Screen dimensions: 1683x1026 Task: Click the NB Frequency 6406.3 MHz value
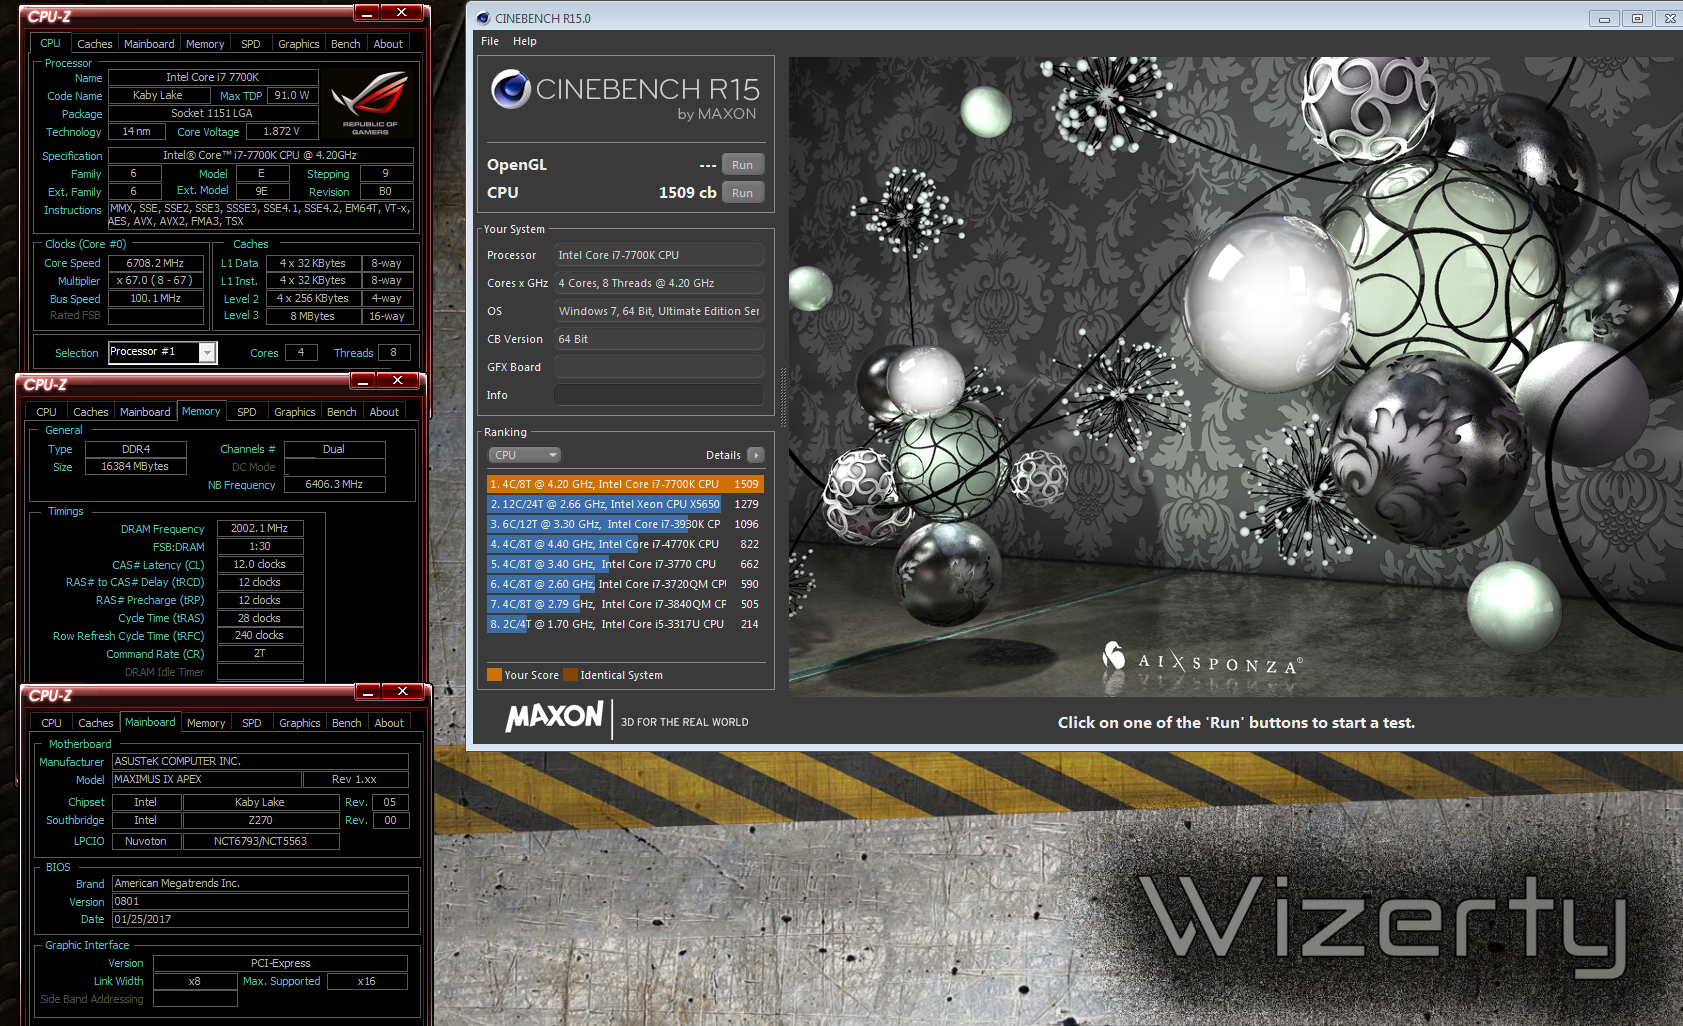tap(334, 484)
